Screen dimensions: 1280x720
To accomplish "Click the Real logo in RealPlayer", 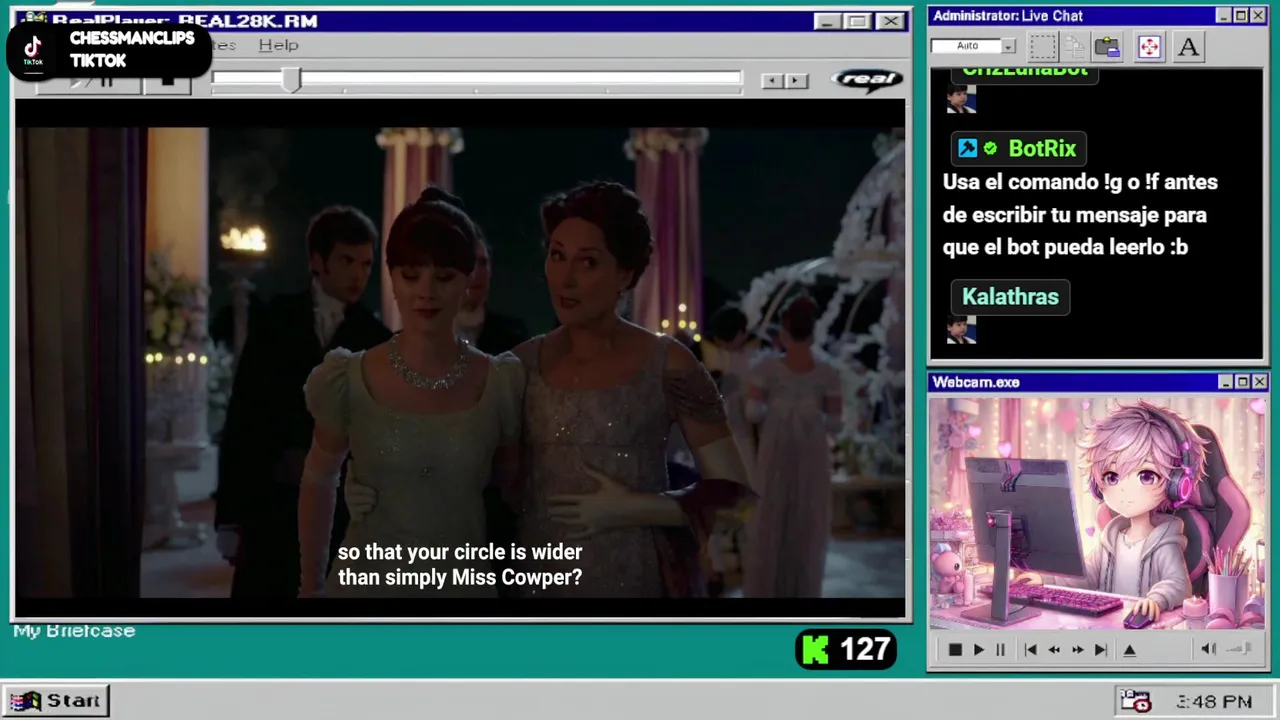I will [867, 79].
